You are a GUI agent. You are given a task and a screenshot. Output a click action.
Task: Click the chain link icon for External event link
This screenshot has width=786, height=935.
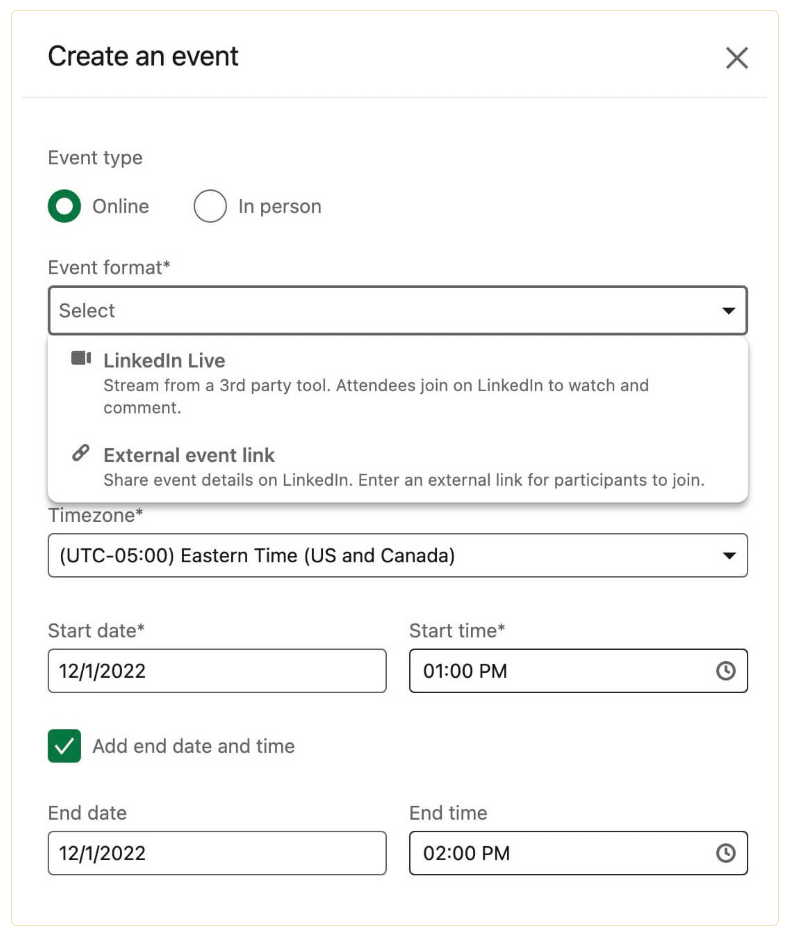pos(81,453)
